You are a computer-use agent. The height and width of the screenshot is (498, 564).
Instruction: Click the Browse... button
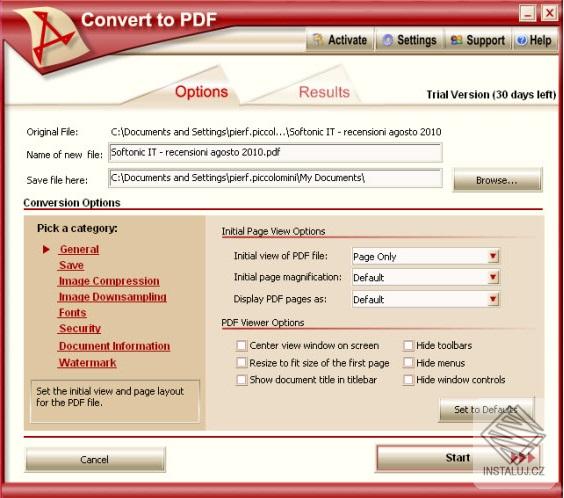click(x=497, y=180)
